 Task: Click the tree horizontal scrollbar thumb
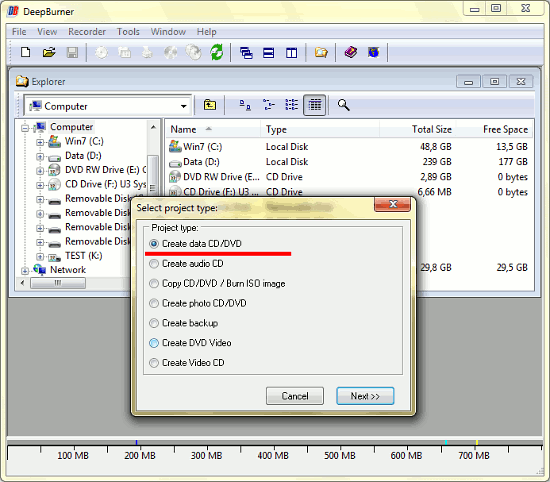coord(58,283)
